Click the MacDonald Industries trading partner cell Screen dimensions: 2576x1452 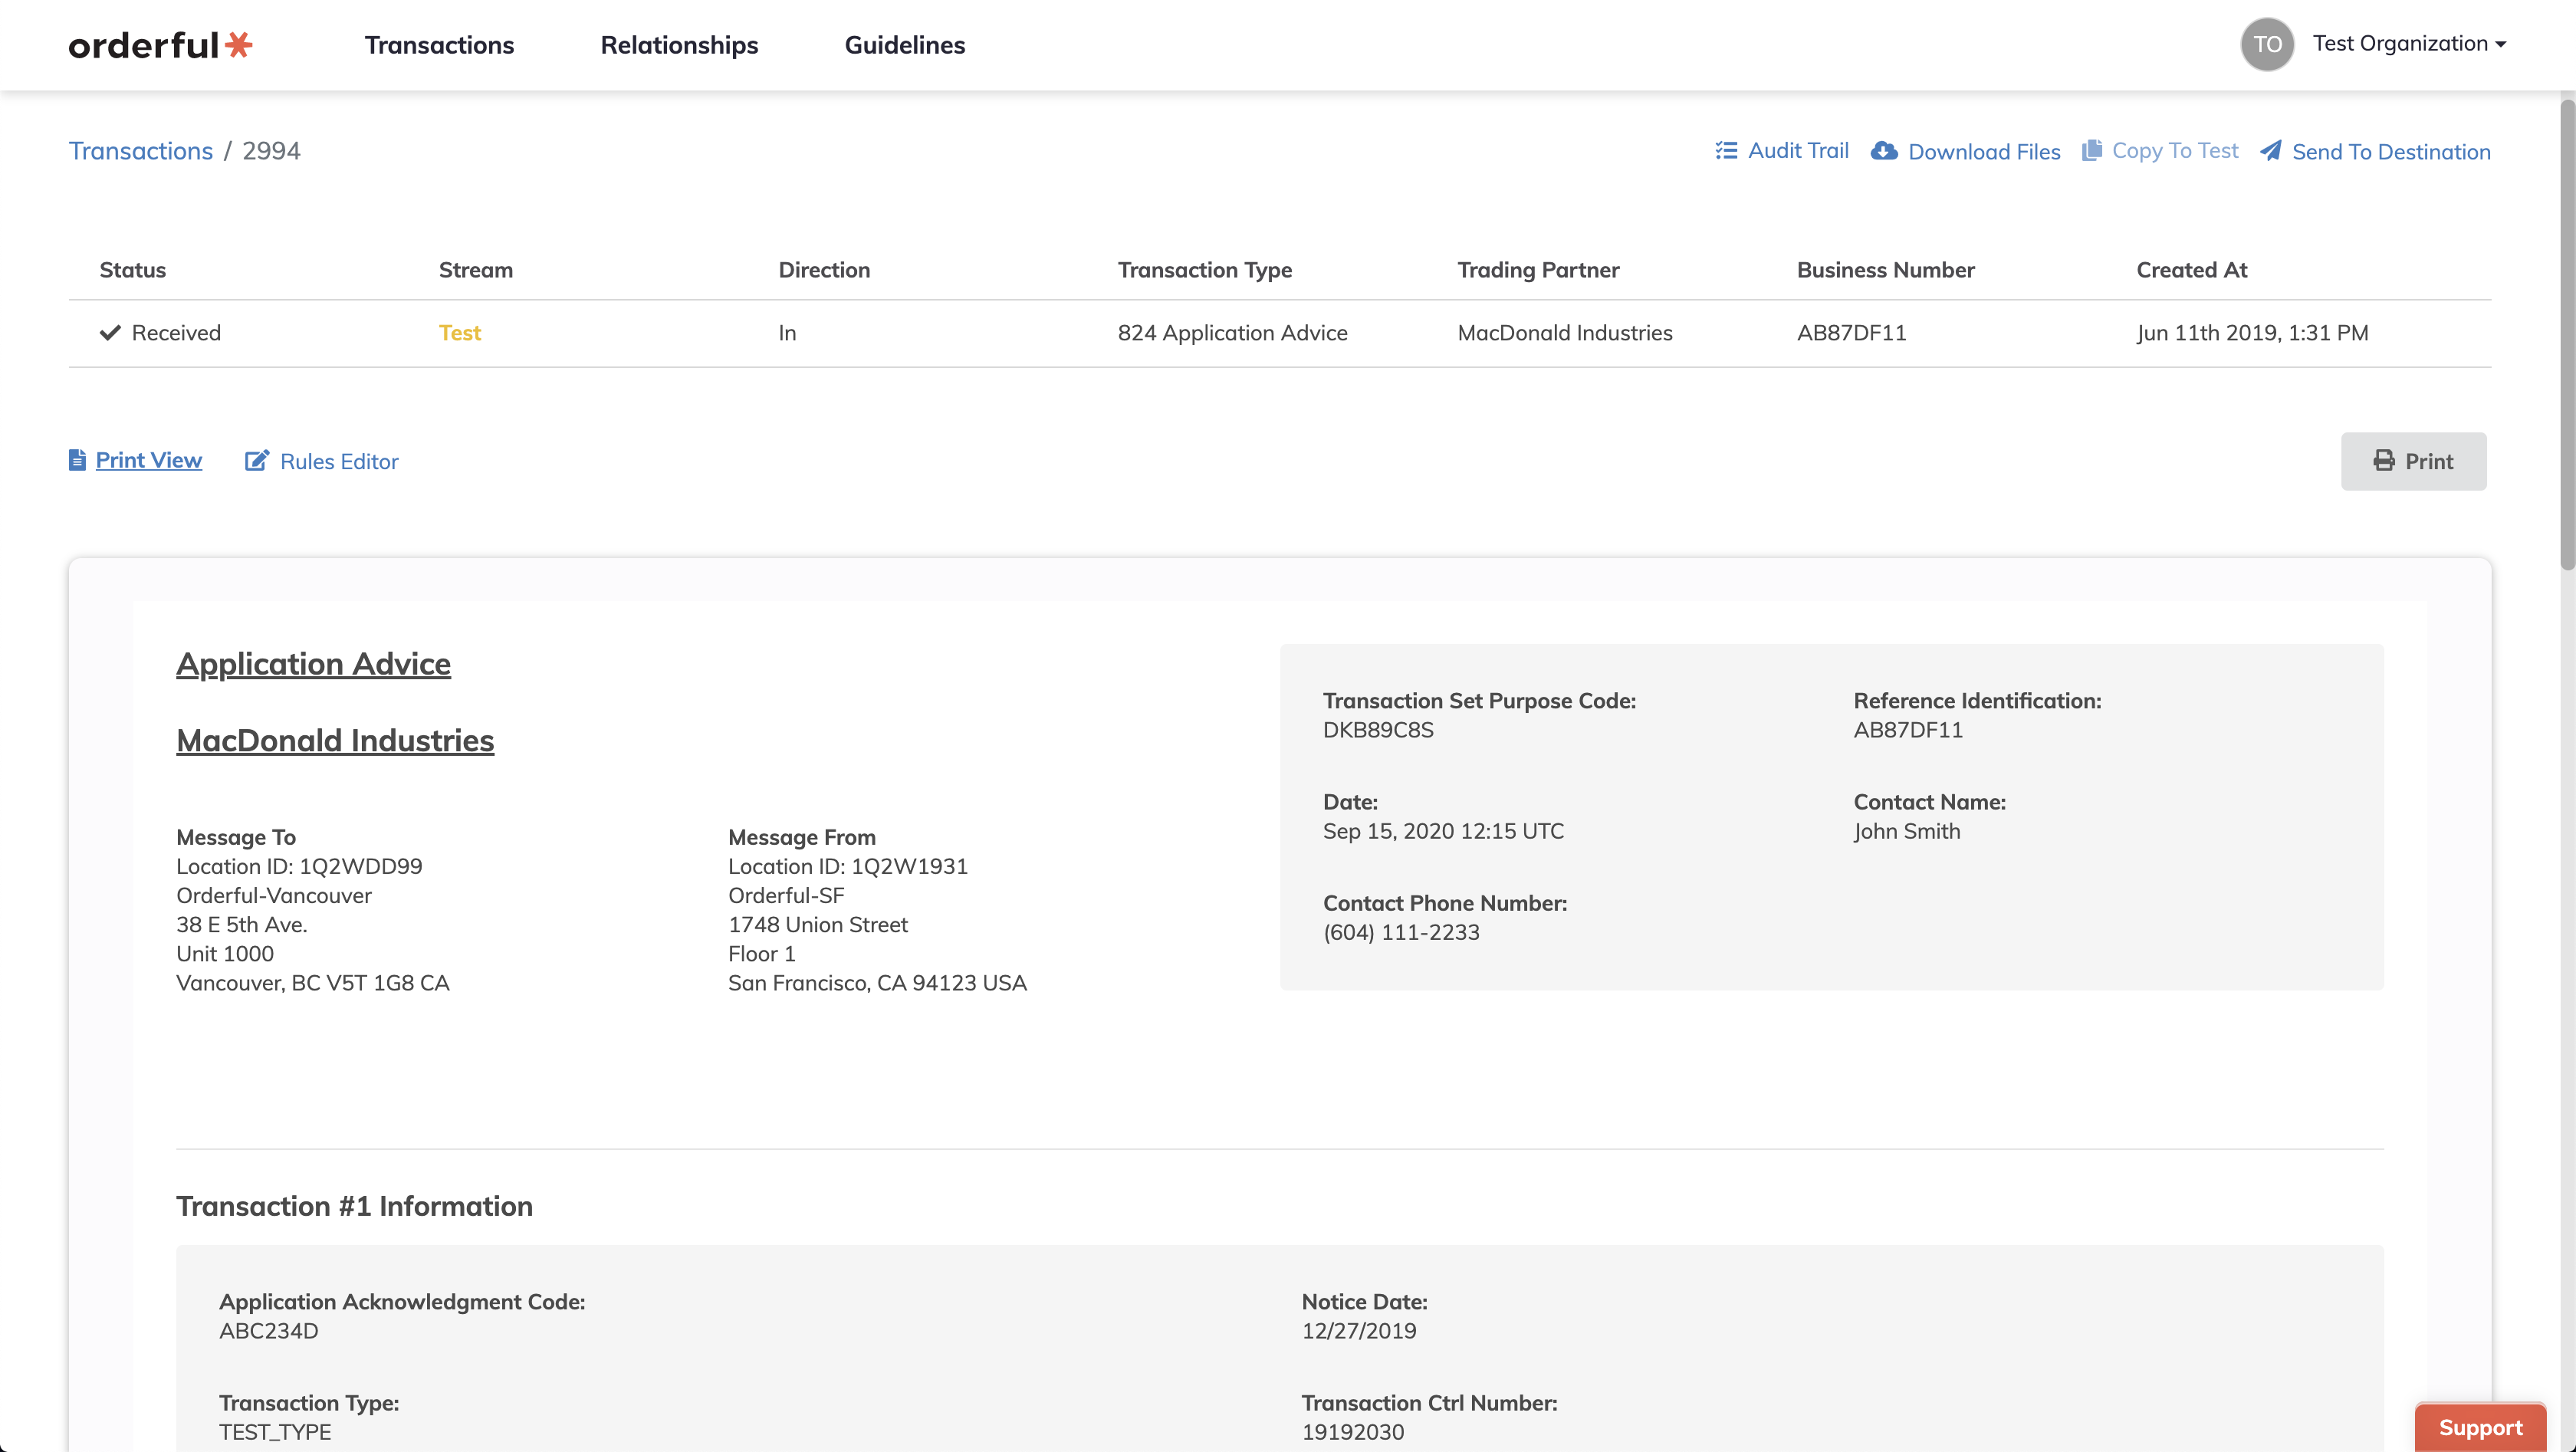click(x=1564, y=333)
